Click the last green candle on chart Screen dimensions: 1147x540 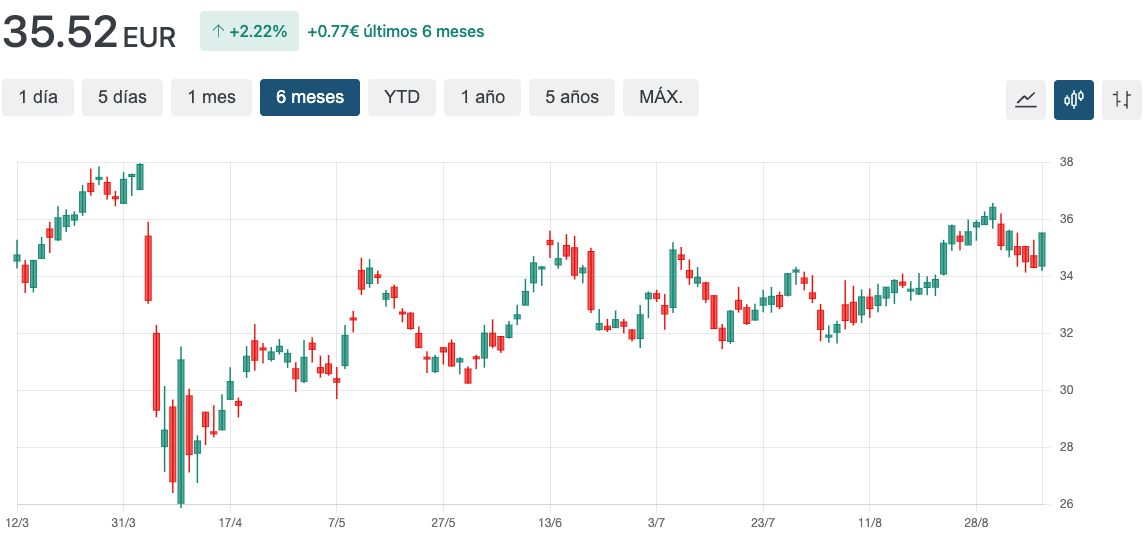pyautogui.click(x=1042, y=249)
